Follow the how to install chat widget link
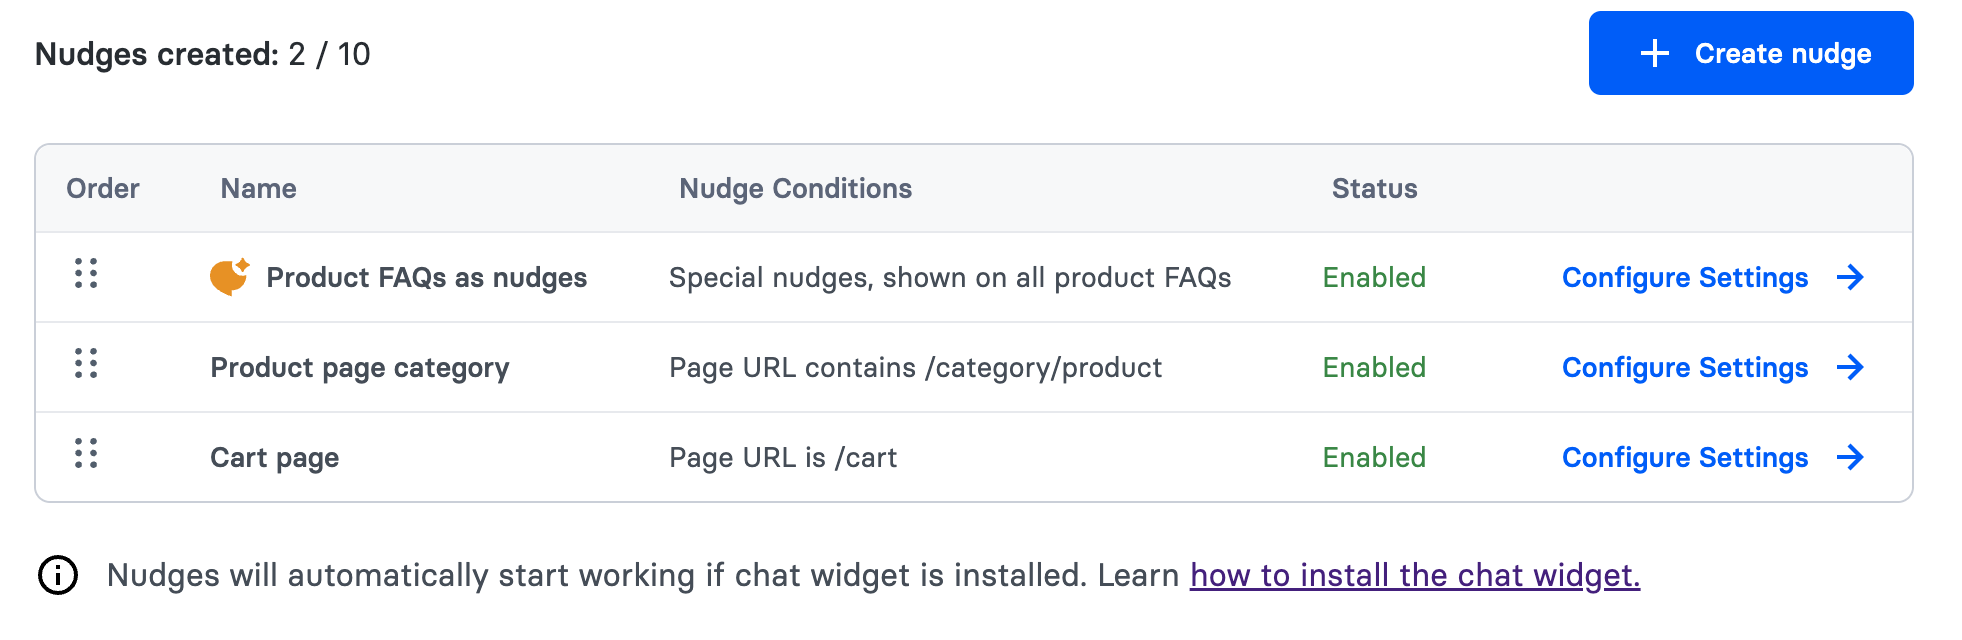Screen dimensions: 1962x640 click(x=1414, y=575)
